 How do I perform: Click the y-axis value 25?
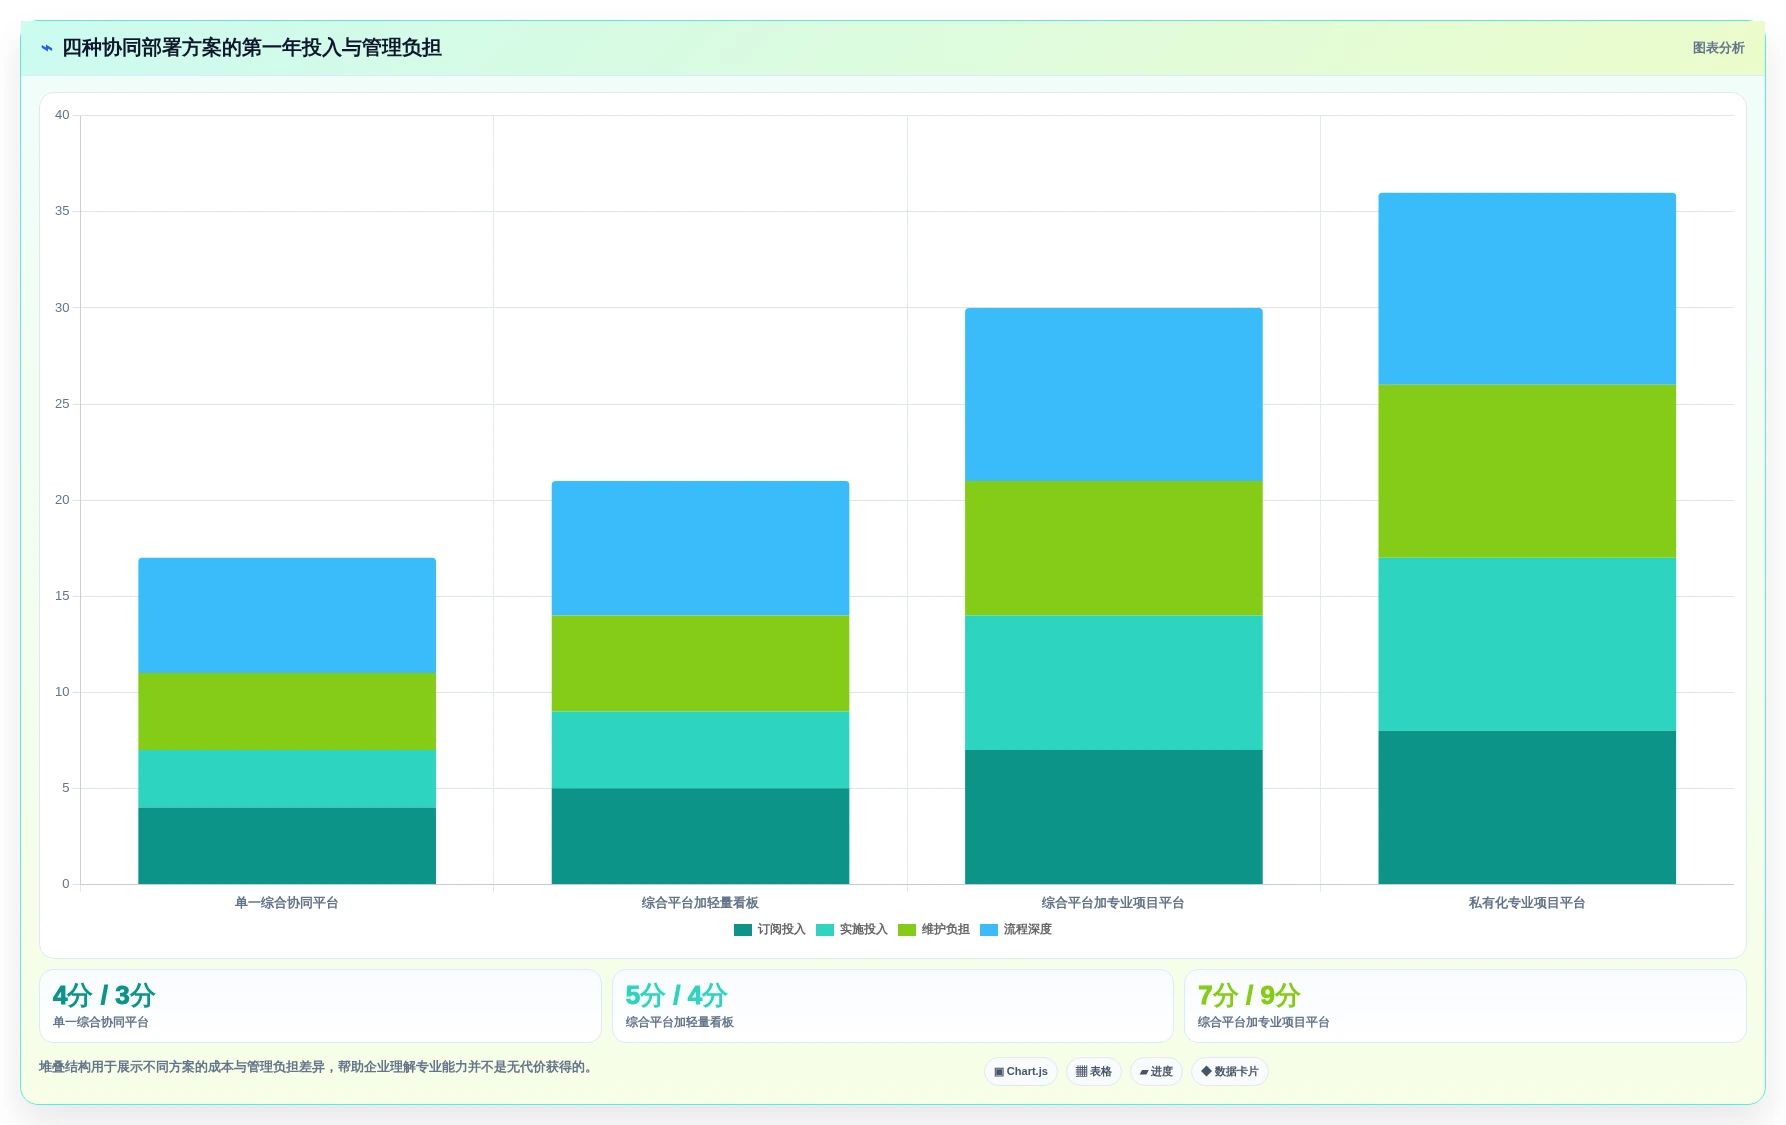click(x=62, y=404)
